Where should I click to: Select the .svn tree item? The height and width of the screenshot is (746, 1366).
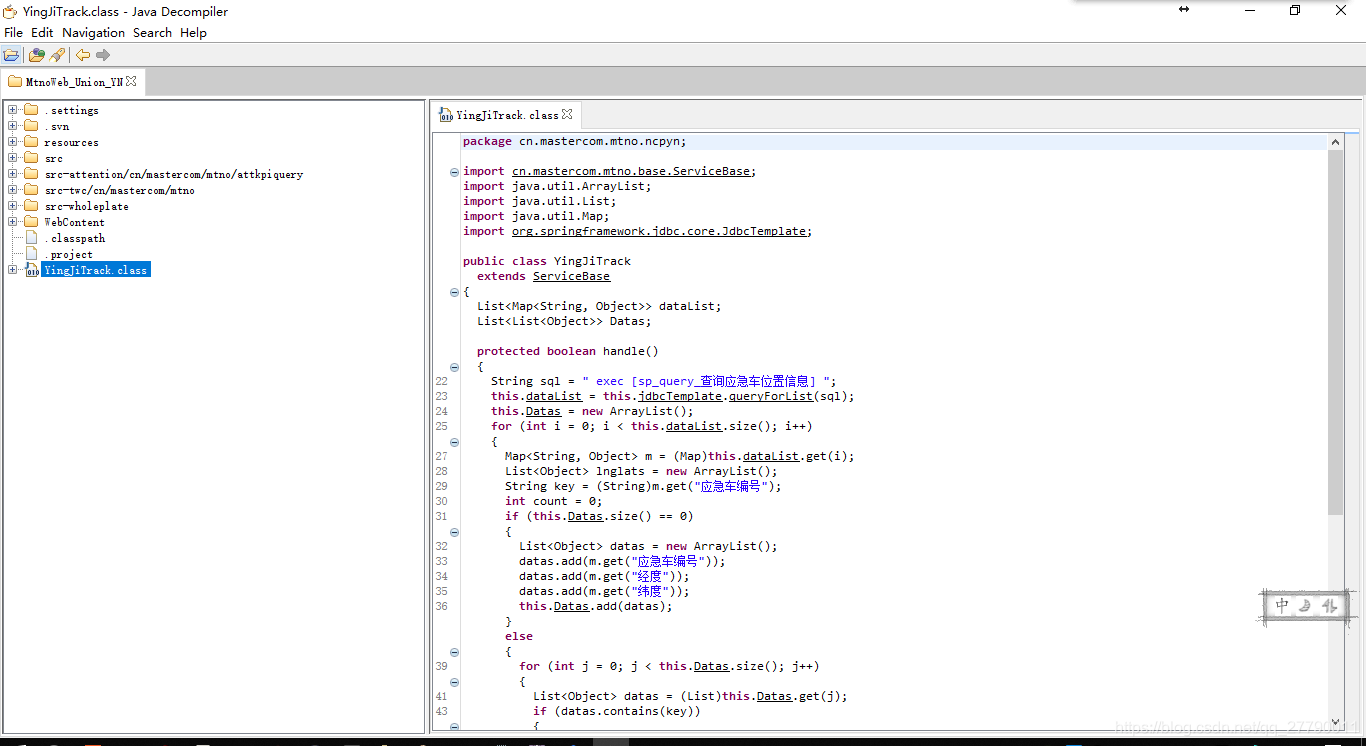click(x=57, y=126)
